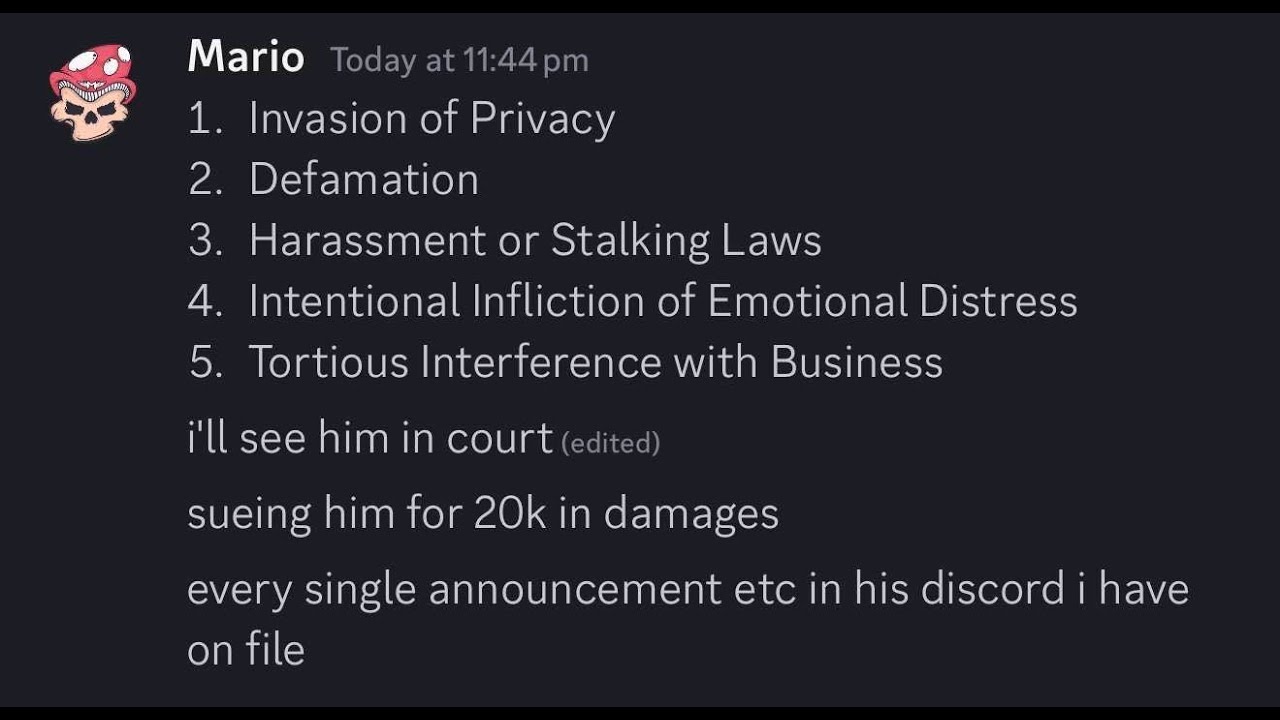The height and width of the screenshot is (720, 1280).
Task: Select "Tortious Interference with Business" item
Action: coord(596,361)
